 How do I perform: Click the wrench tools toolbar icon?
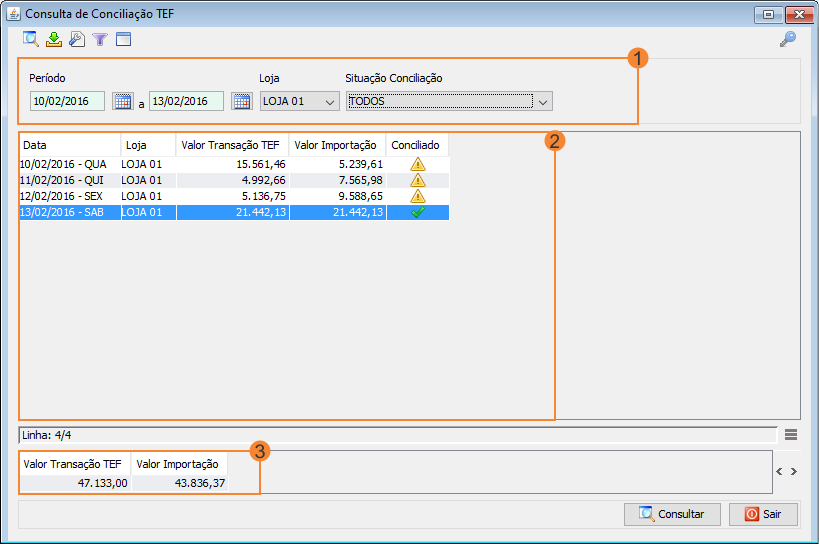click(x=77, y=39)
